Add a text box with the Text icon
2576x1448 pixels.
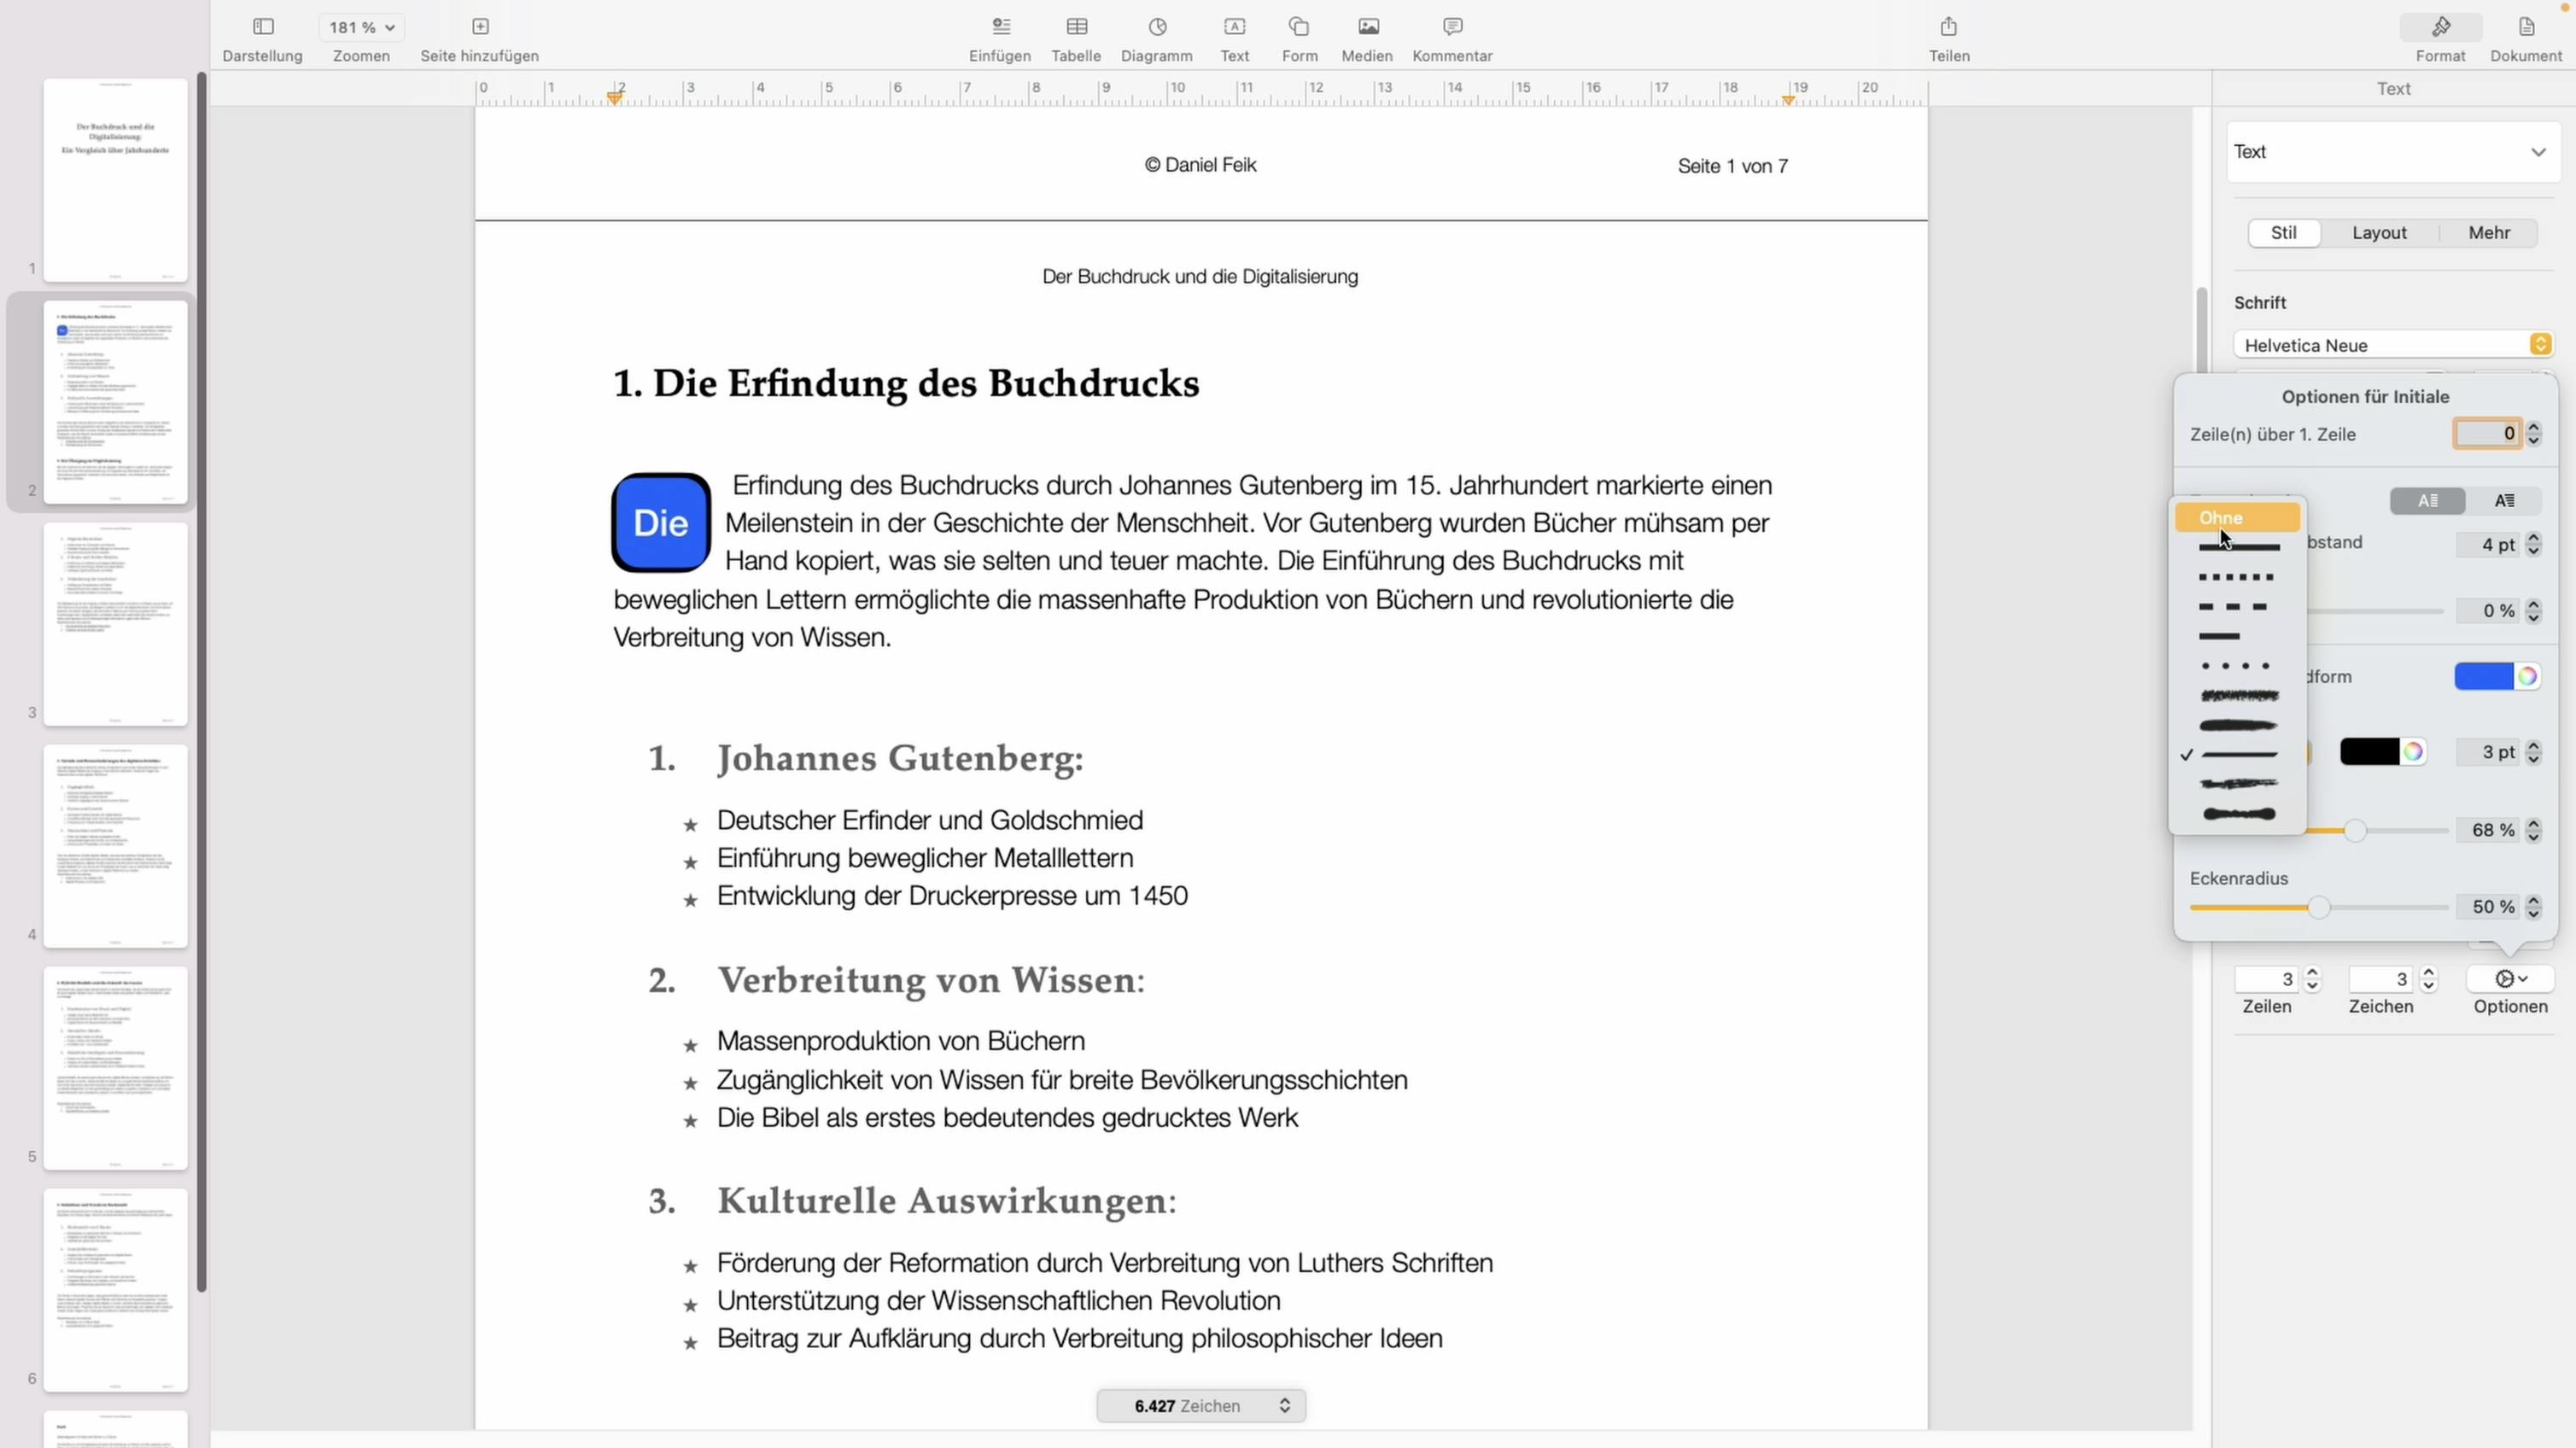1234,38
